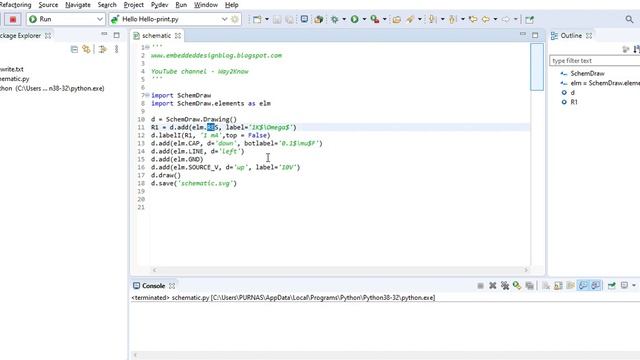Expand the Debug dropdown arrow

(344, 19)
